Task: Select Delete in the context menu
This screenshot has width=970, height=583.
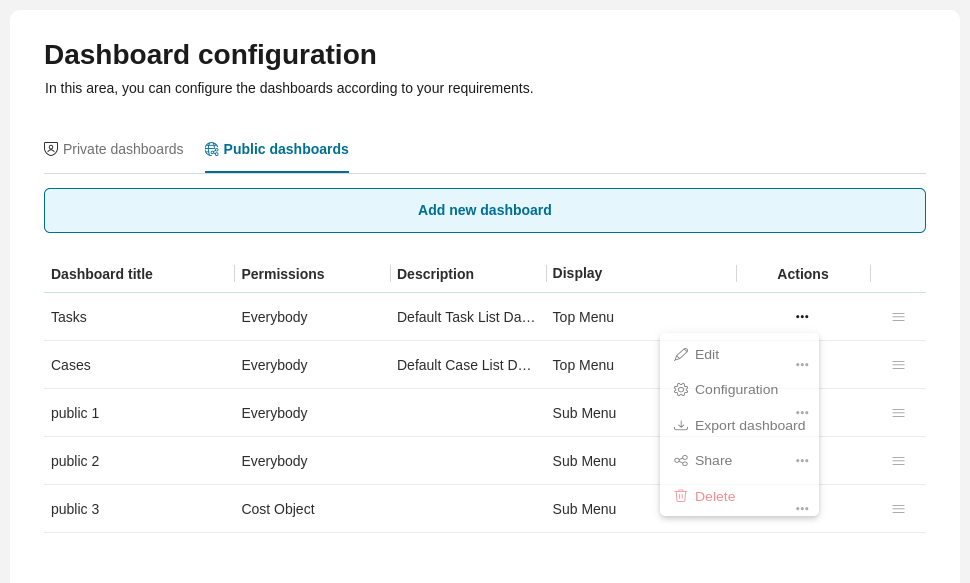Action: tap(715, 496)
